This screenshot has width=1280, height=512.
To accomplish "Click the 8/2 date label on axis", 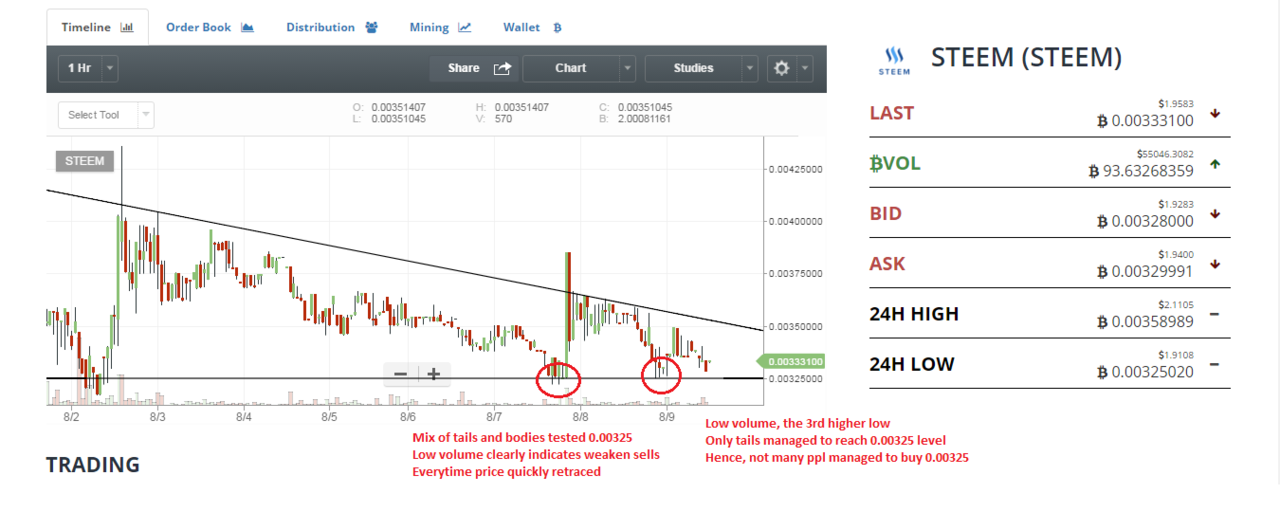I will click(x=71, y=417).
